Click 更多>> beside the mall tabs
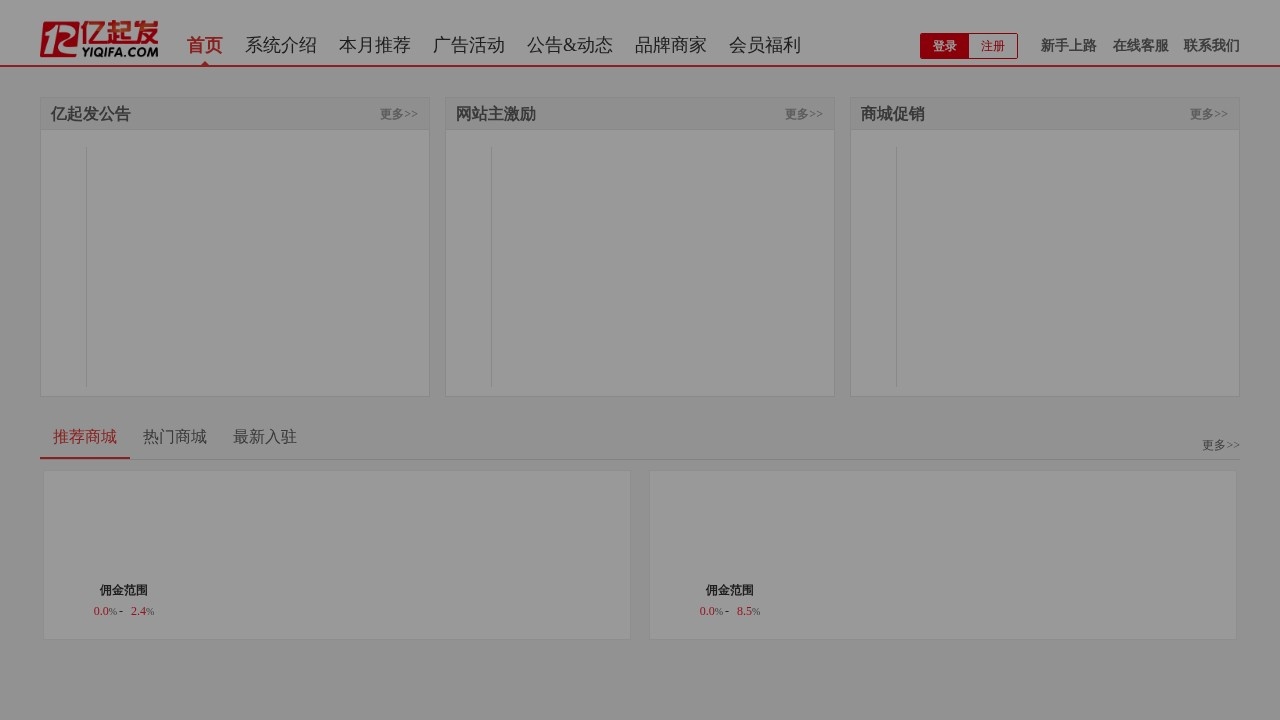The width and height of the screenshot is (1280, 720). coord(1220,445)
